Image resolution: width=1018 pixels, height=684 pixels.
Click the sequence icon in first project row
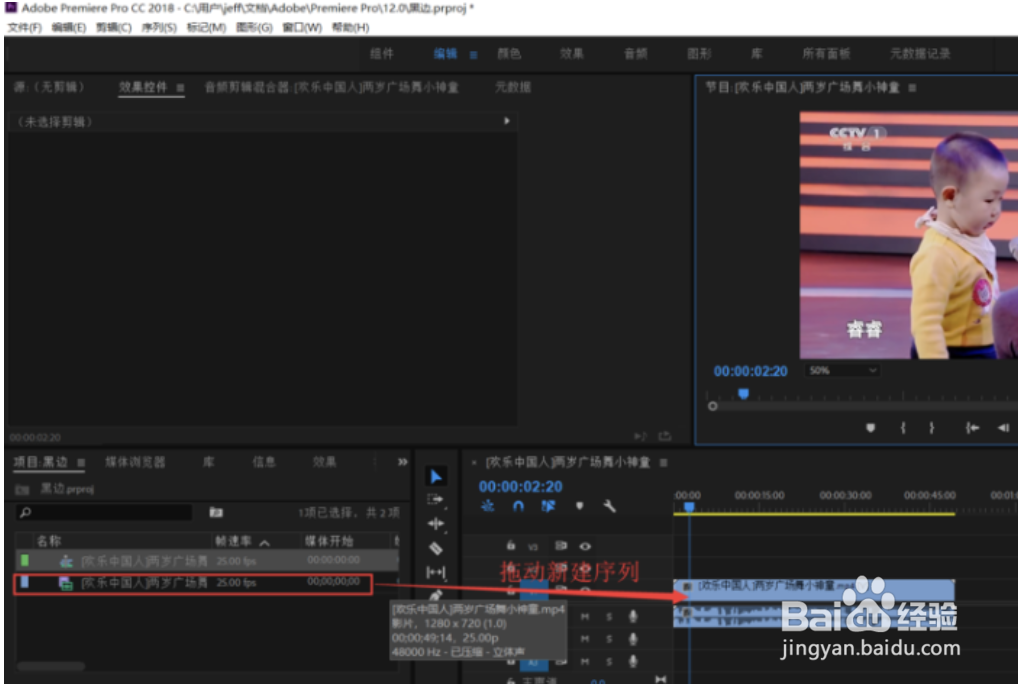pyautogui.click(x=66, y=561)
